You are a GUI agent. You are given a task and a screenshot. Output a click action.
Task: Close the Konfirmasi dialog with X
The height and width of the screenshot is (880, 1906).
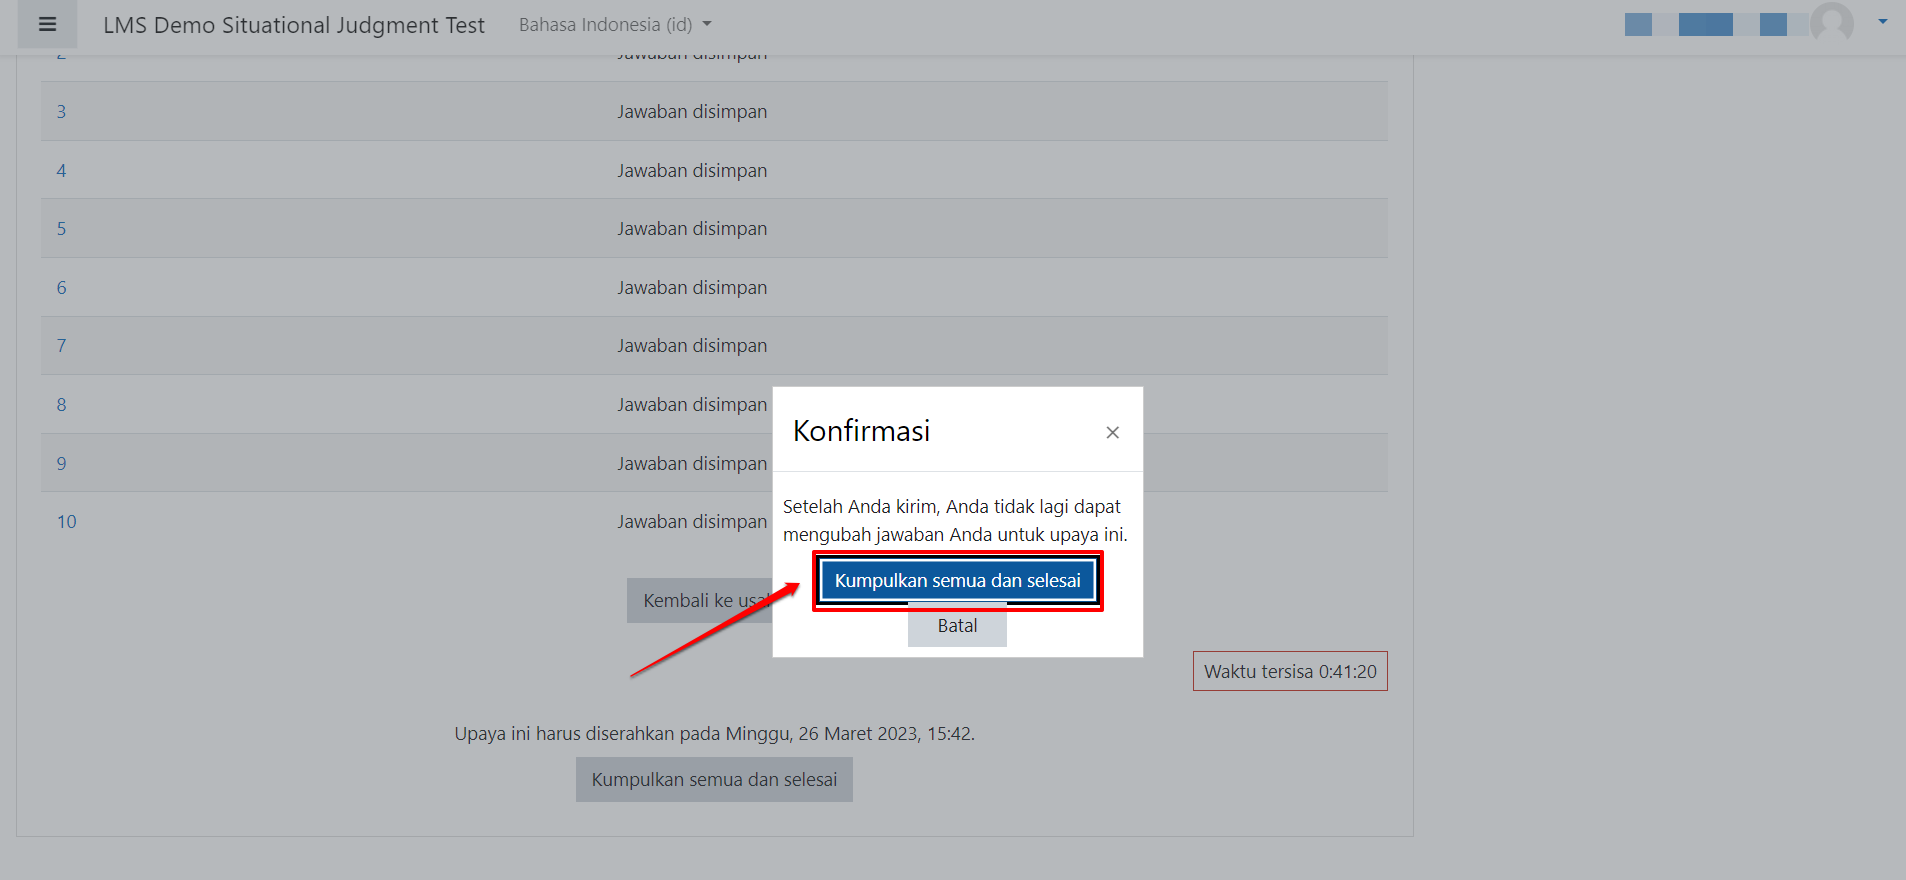pos(1112,432)
